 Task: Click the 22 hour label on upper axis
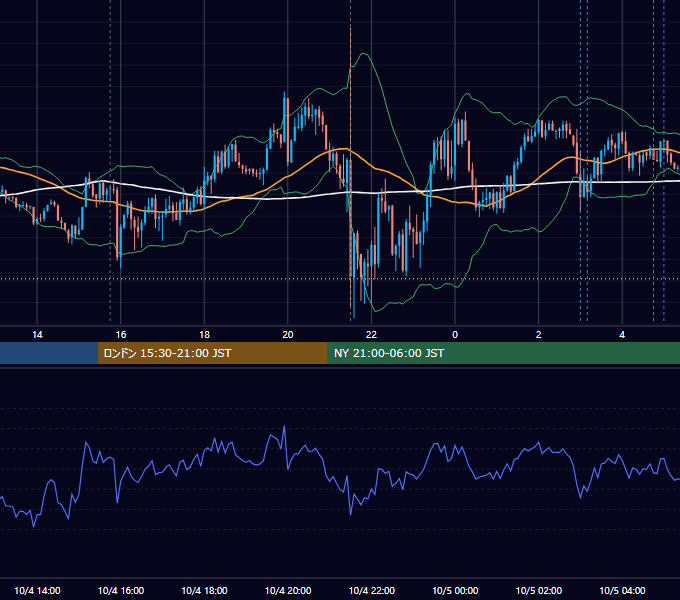[371, 335]
